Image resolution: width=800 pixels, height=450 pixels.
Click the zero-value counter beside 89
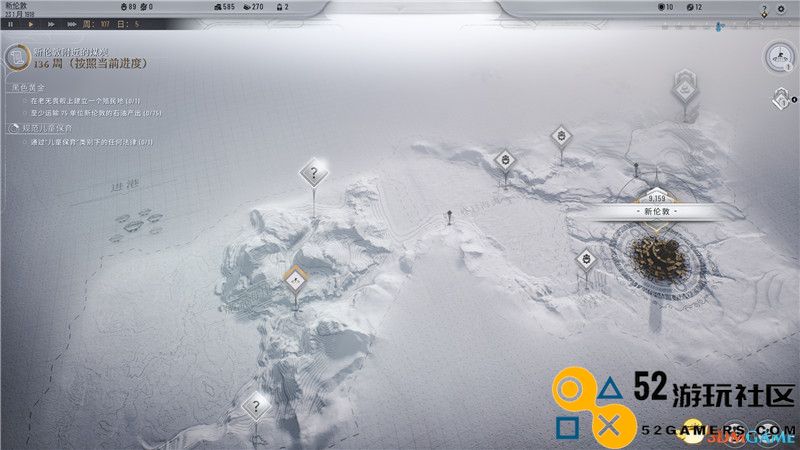pos(146,7)
